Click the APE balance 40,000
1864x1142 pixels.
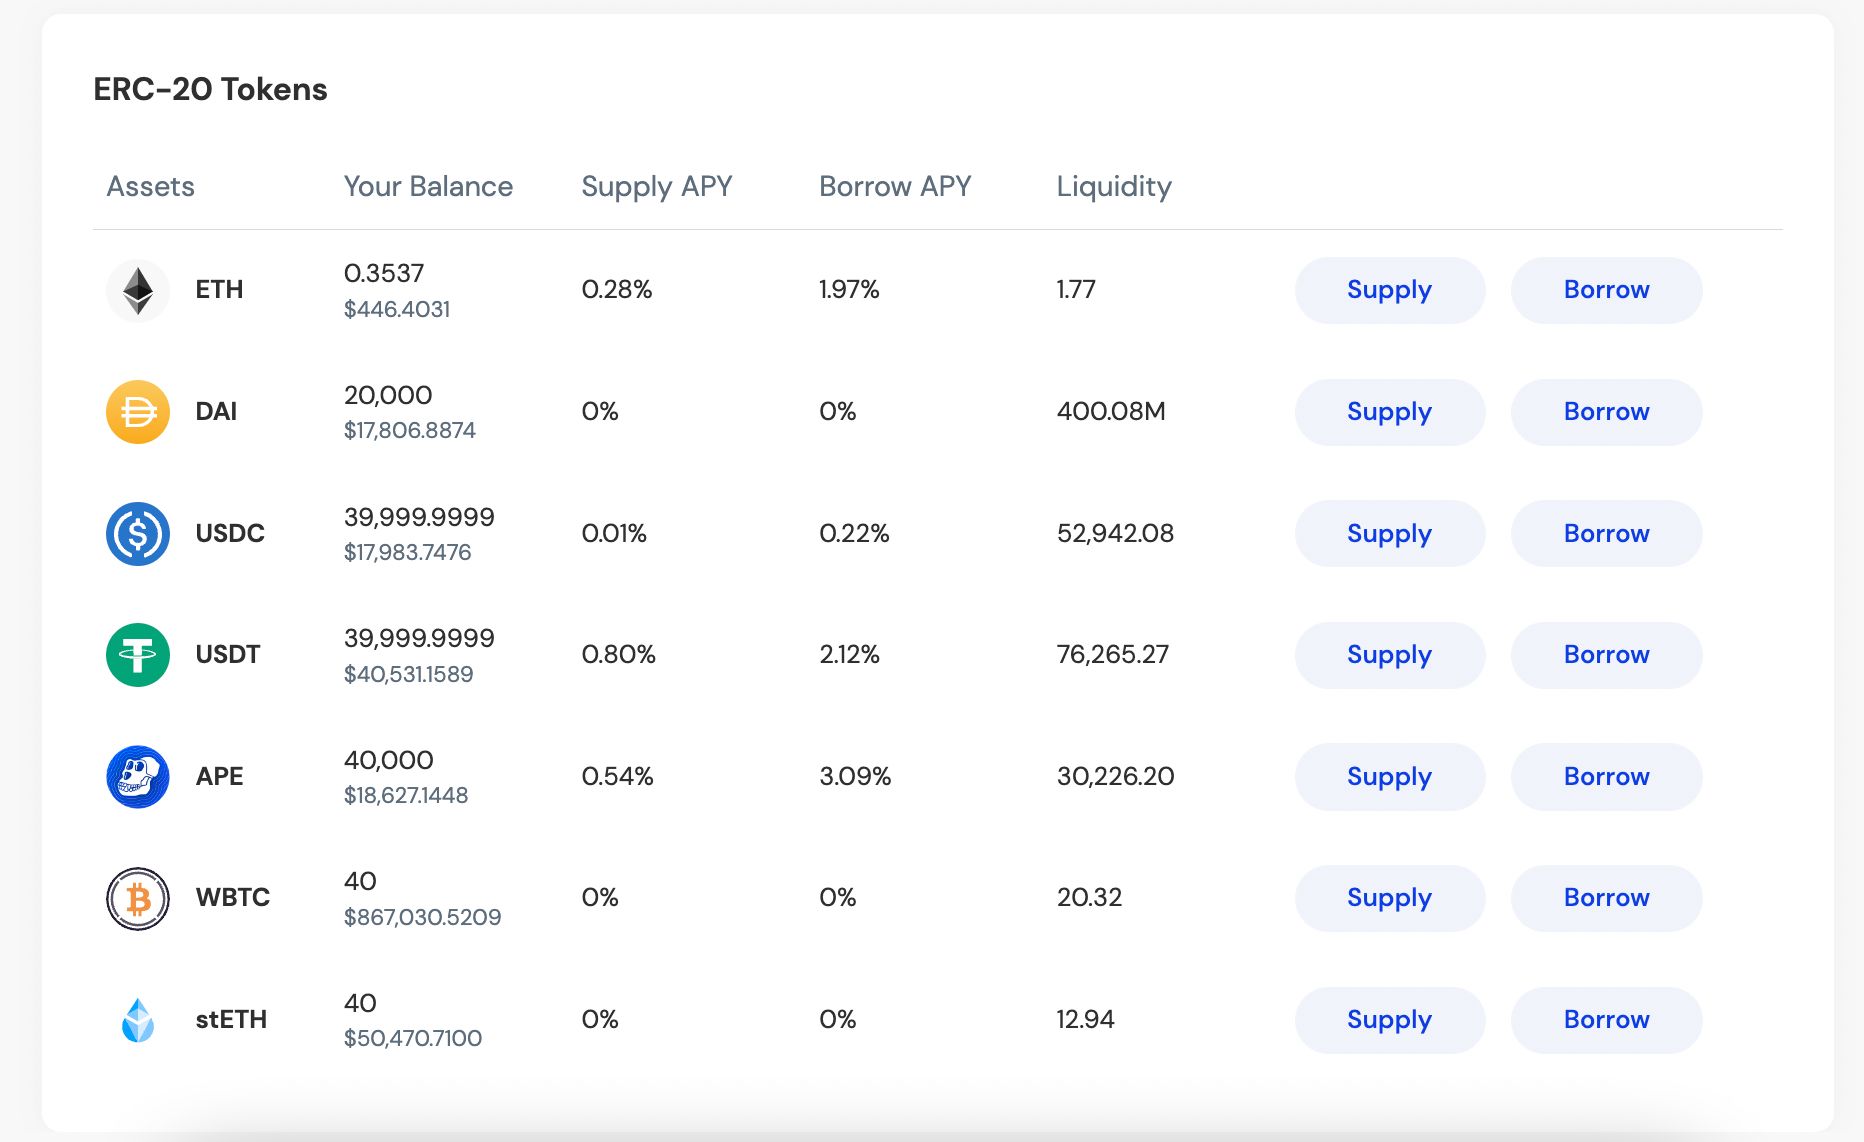pyautogui.click(x=389, y=760)
